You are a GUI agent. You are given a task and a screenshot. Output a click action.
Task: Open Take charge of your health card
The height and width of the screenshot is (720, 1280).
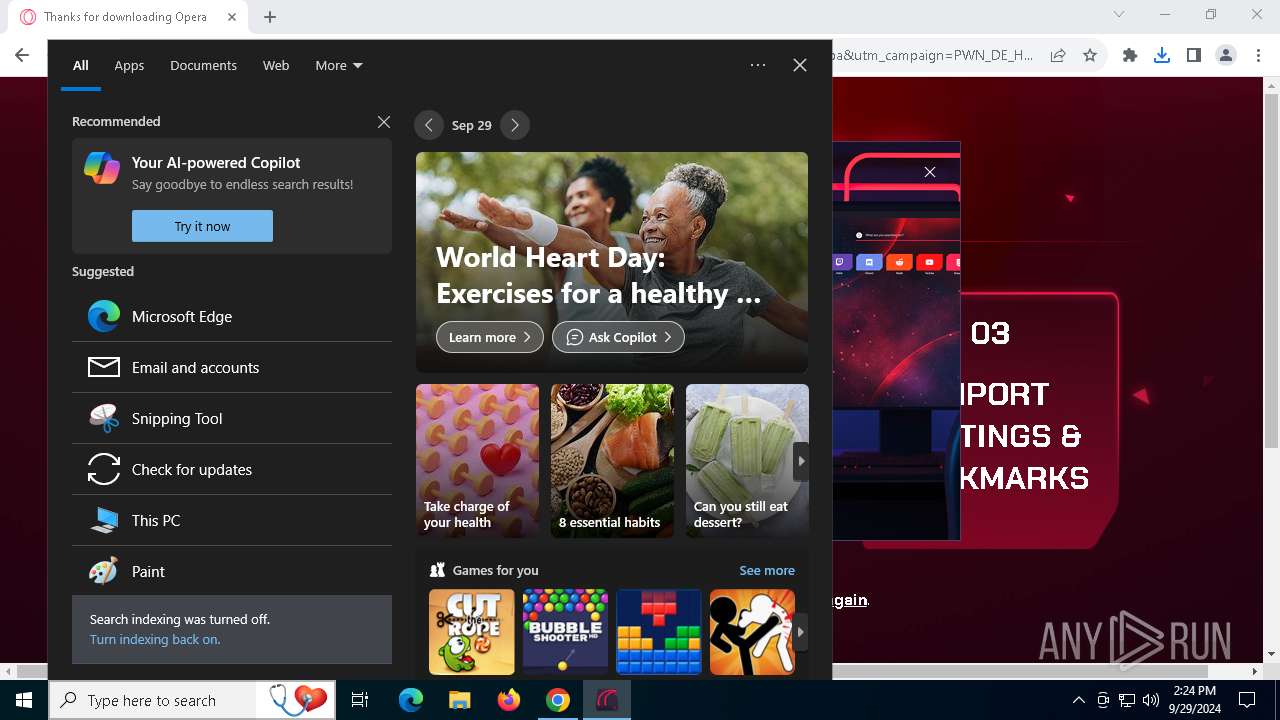[x=477, y=461]
